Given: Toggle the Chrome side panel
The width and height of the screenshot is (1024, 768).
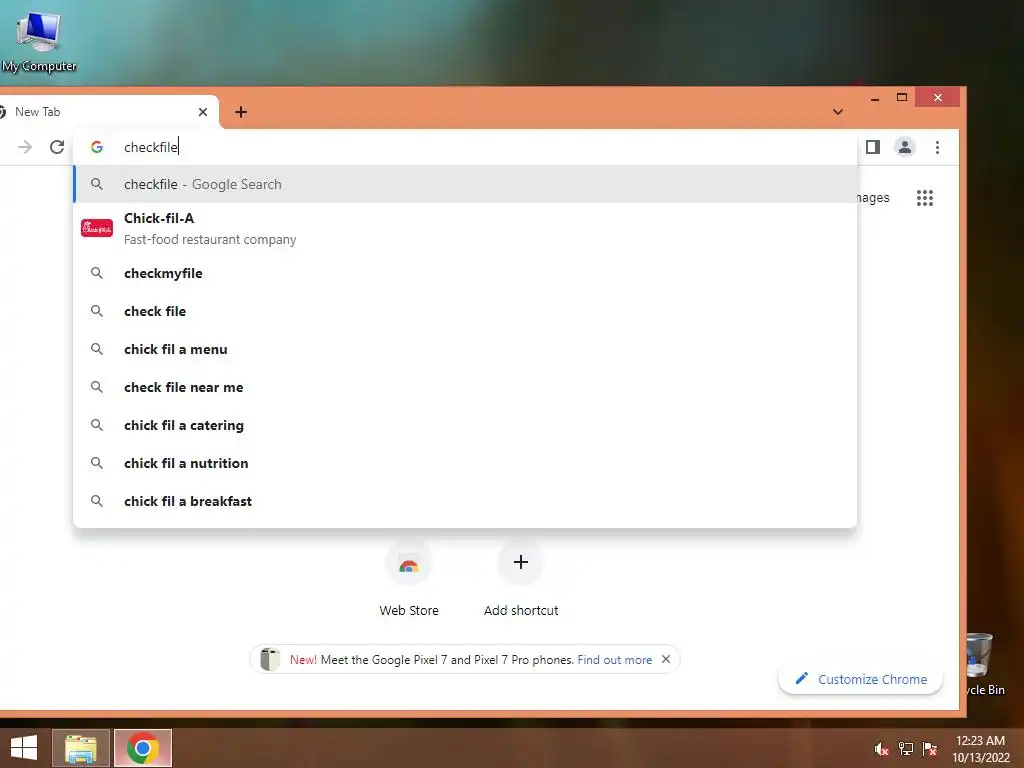Looking at the screenshot, I should point(872,147).
